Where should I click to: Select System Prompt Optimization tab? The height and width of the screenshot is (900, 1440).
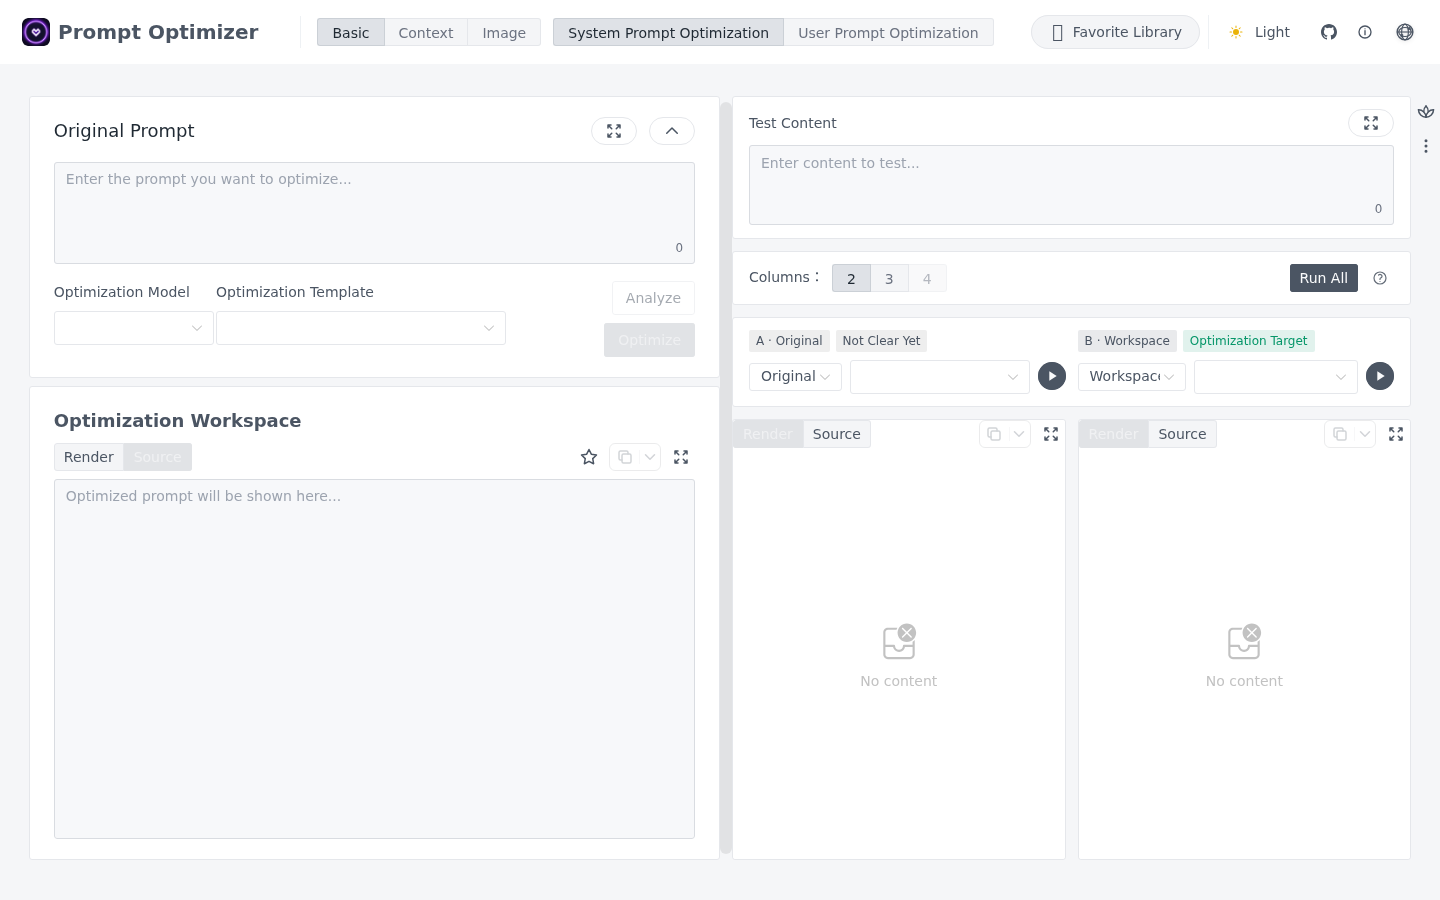tap(668, 32)
